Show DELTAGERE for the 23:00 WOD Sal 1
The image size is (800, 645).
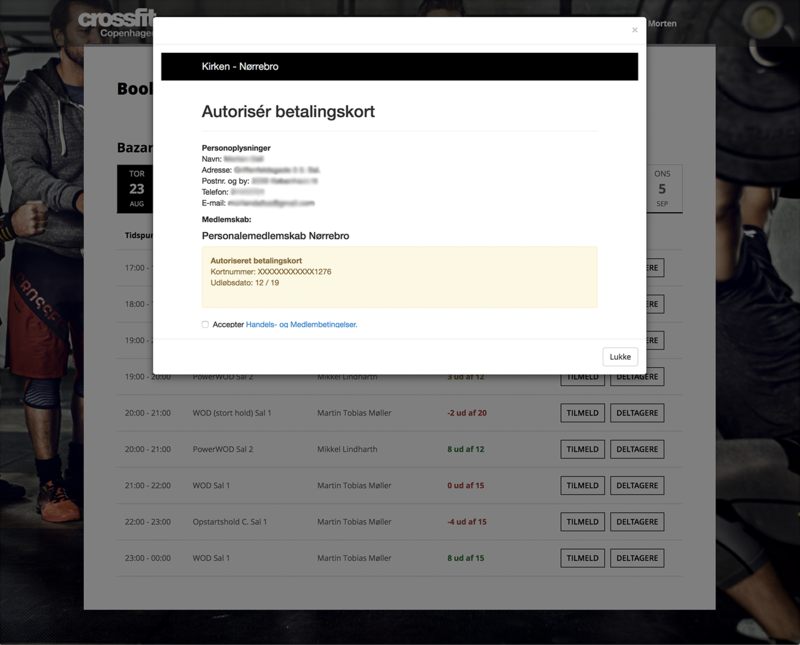coord(637,558)
